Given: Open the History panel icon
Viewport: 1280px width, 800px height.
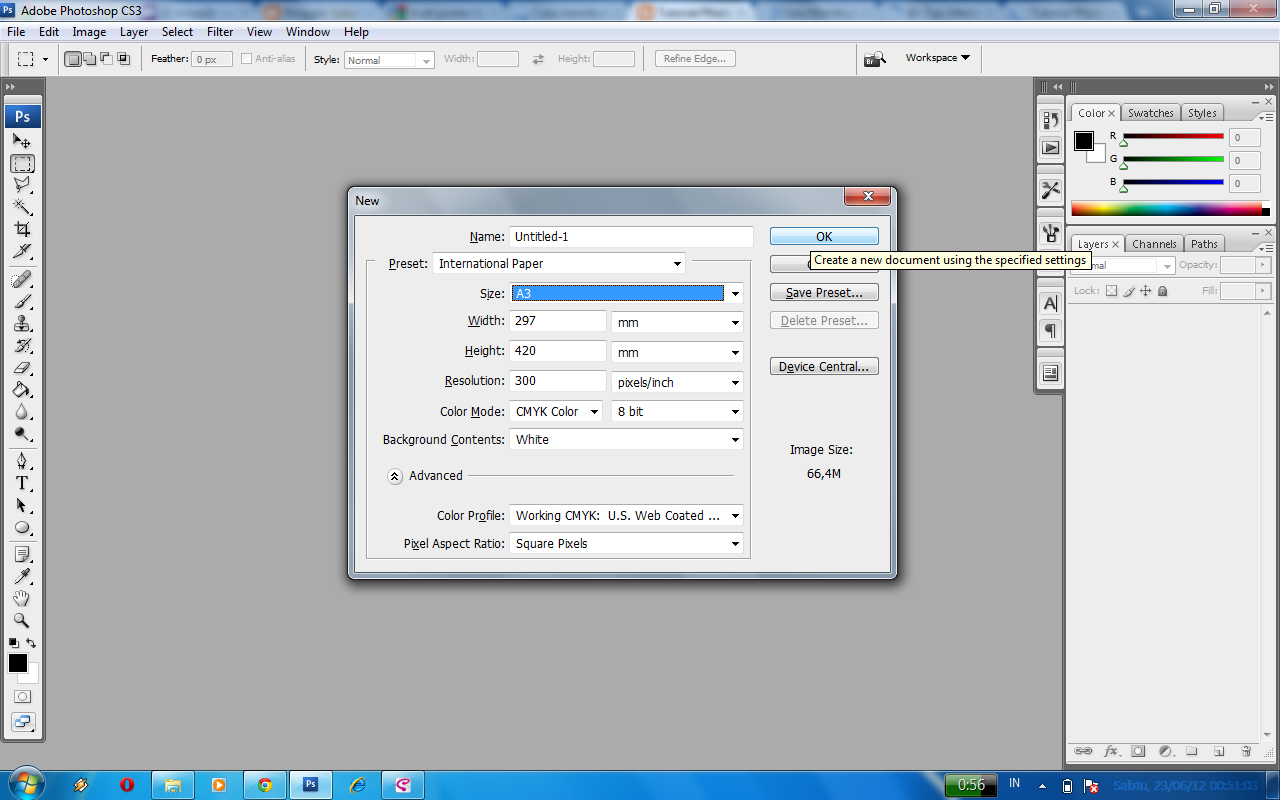Looking at the screenshot, I should (1050, 120).
